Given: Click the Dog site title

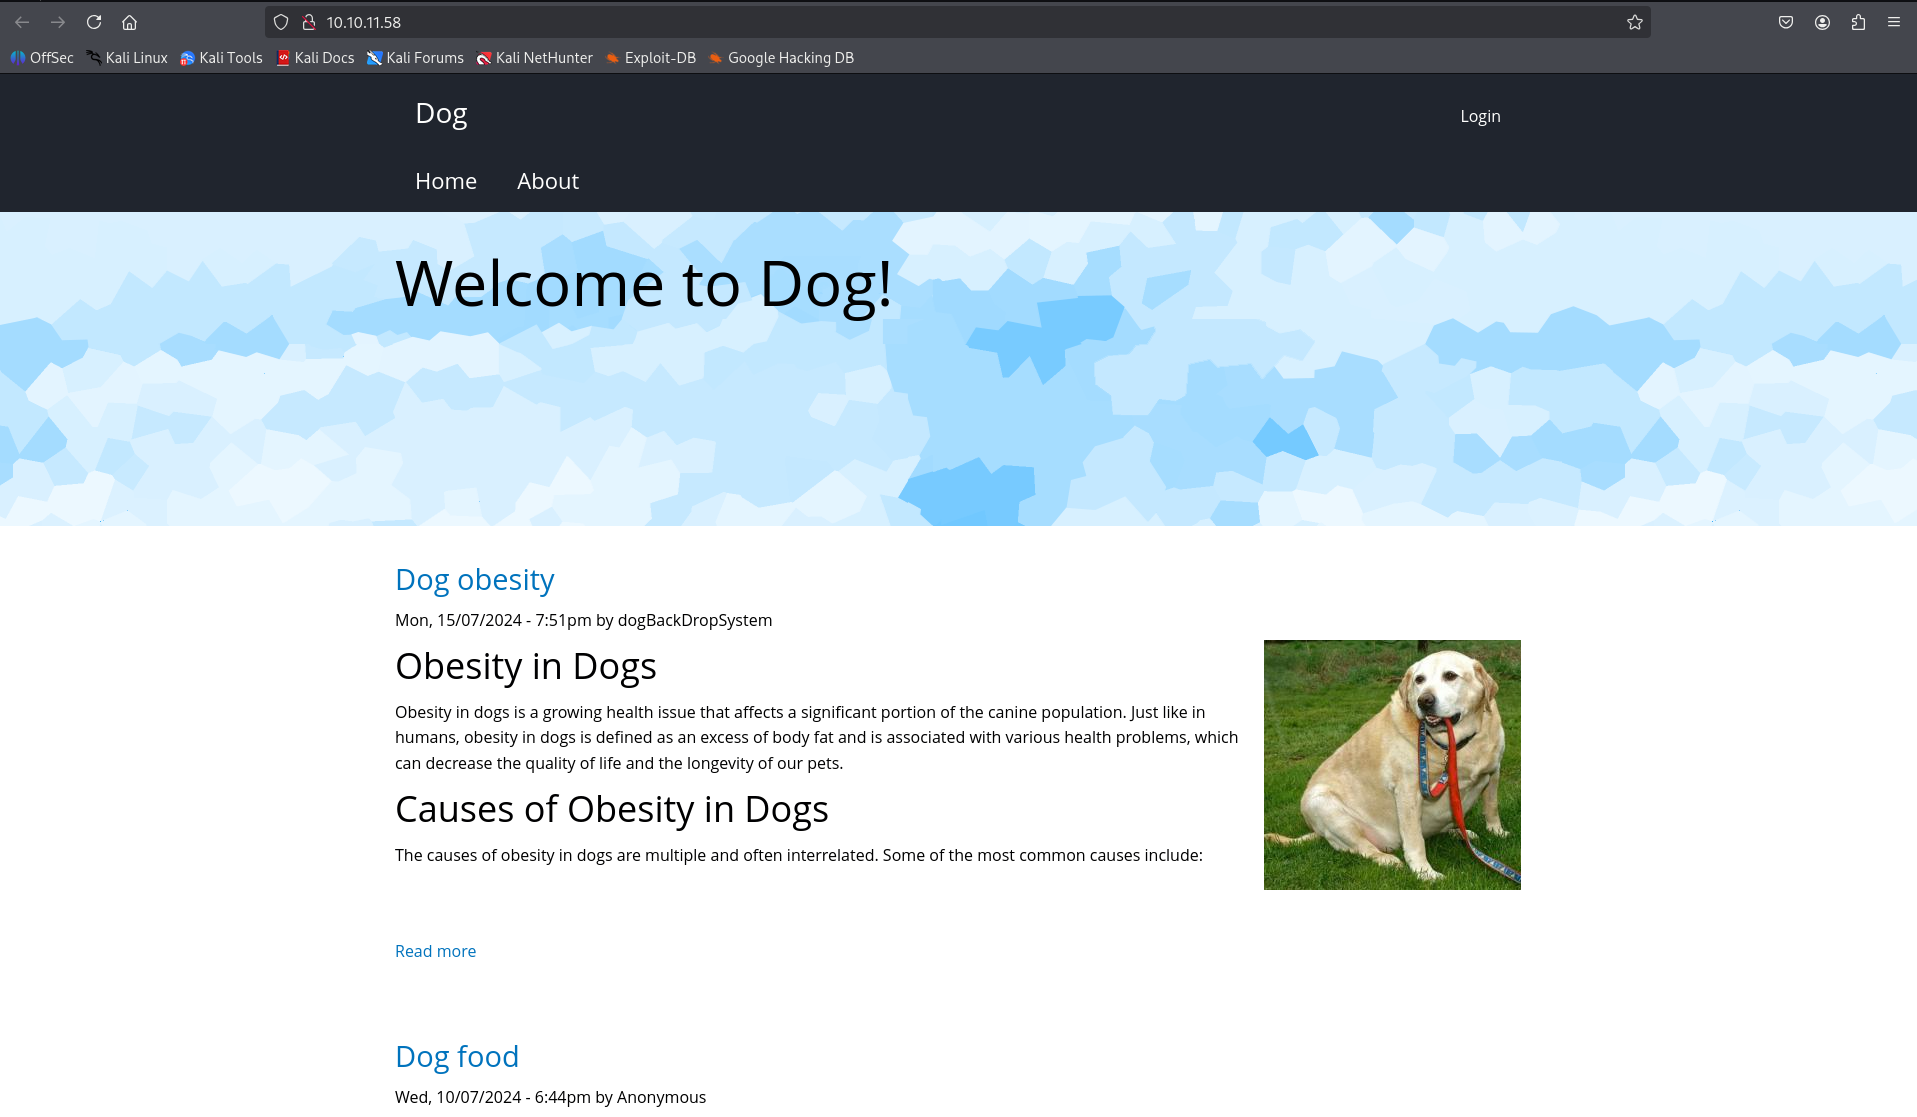Looking at the screenshot, I should pos(441,113).
